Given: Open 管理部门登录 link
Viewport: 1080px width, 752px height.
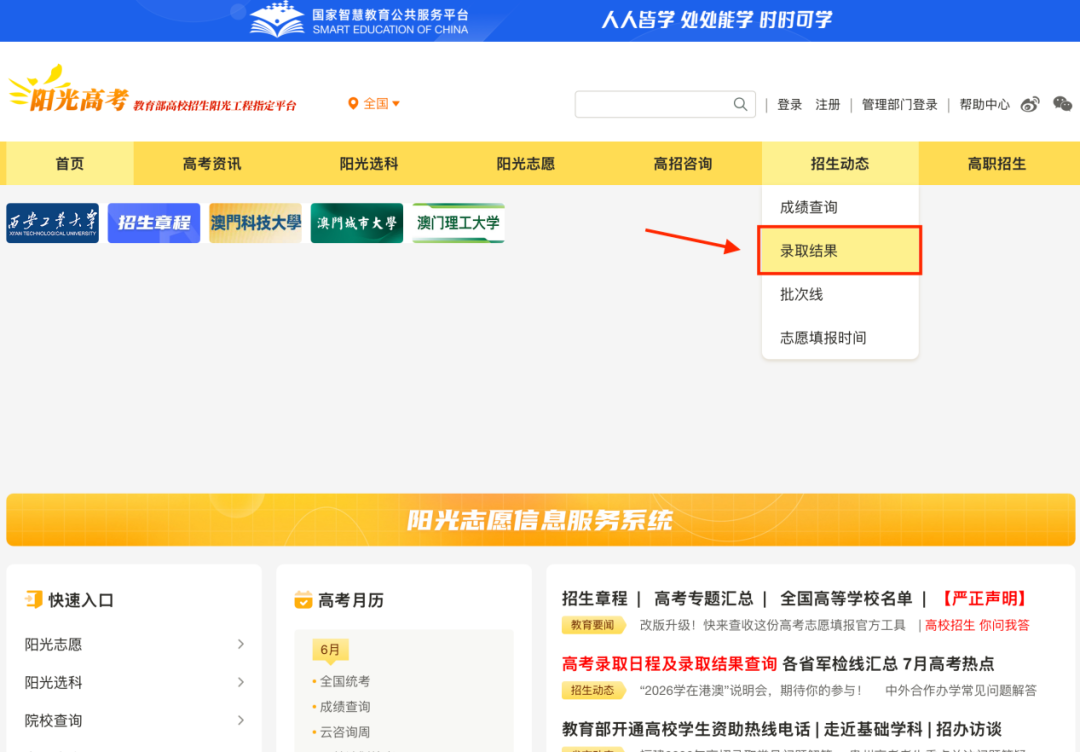Looking at the screenshot, I should 900,105.
